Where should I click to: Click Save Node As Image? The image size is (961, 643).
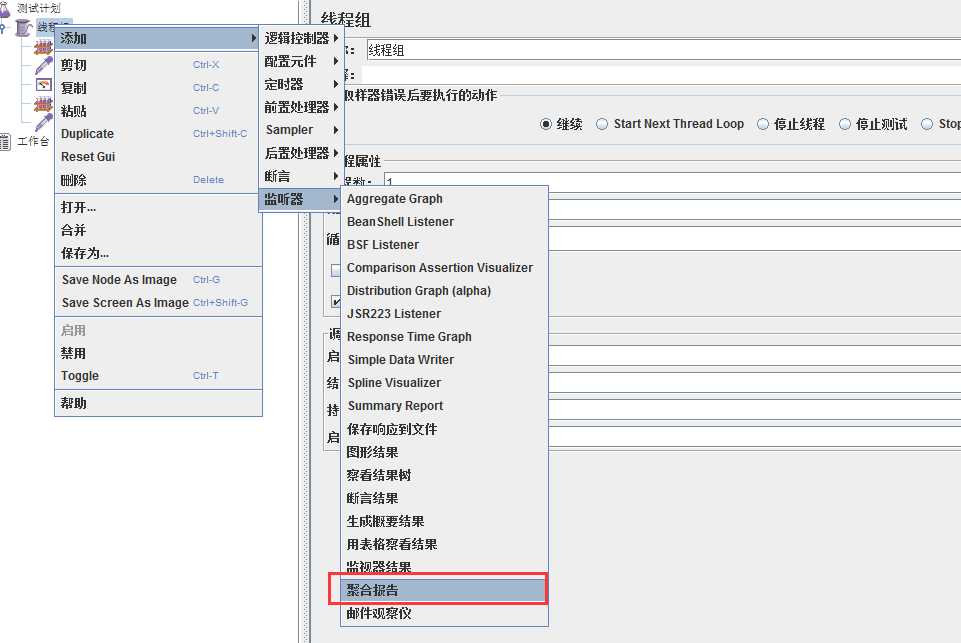click(x=158, y=280)
